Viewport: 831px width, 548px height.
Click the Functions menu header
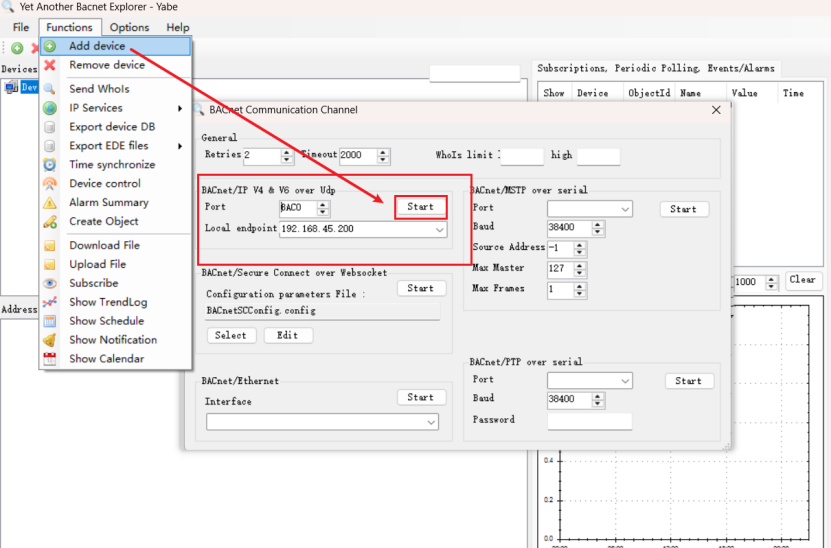(x=69, y=28)
